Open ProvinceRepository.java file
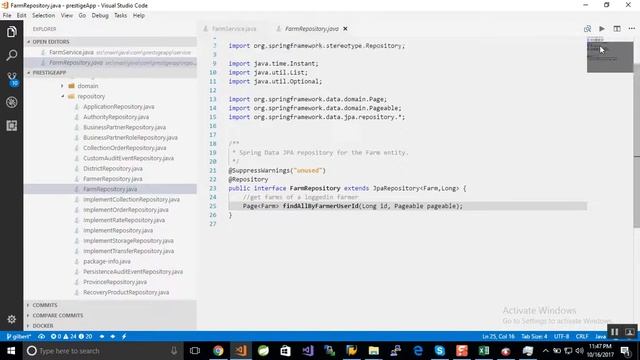This screenshot has width=640, height=360. (x=115, y=282)
